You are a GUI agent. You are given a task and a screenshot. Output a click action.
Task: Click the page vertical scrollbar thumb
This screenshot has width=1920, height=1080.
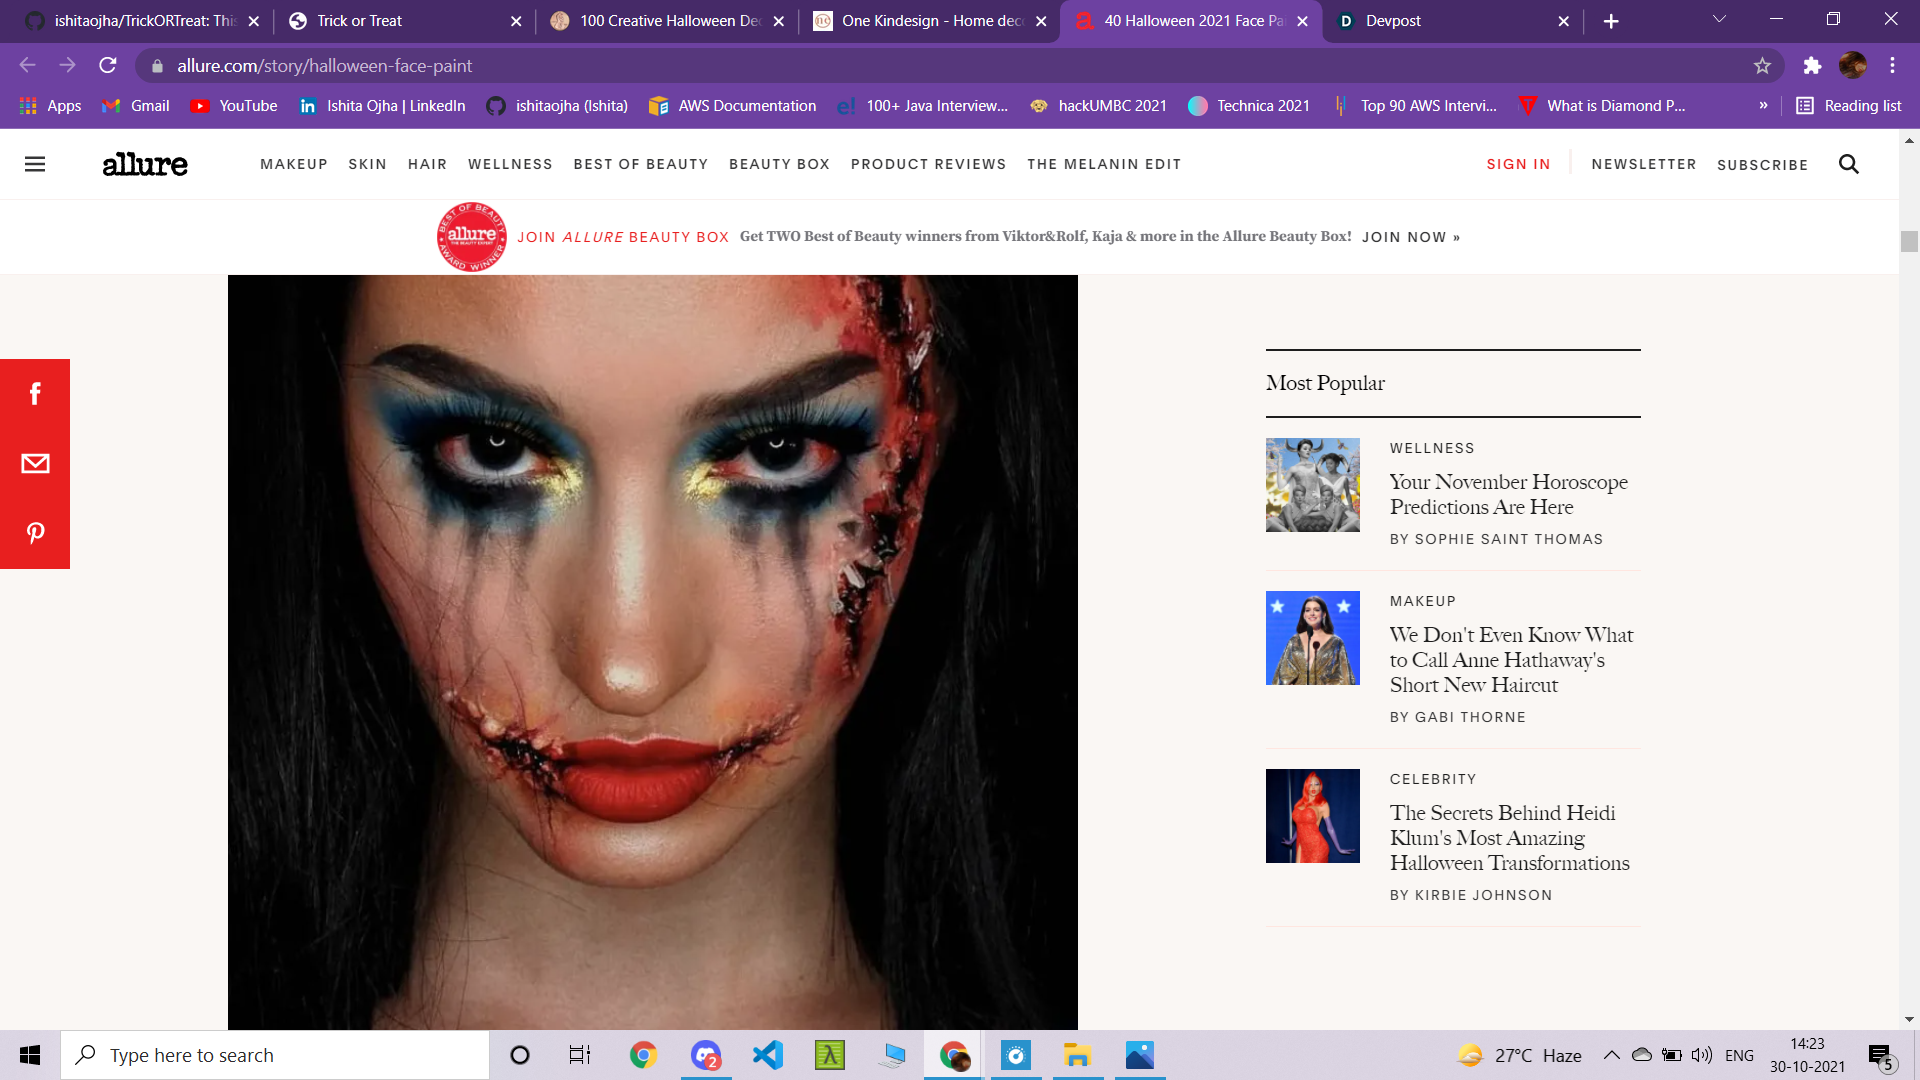(1909, 241)
